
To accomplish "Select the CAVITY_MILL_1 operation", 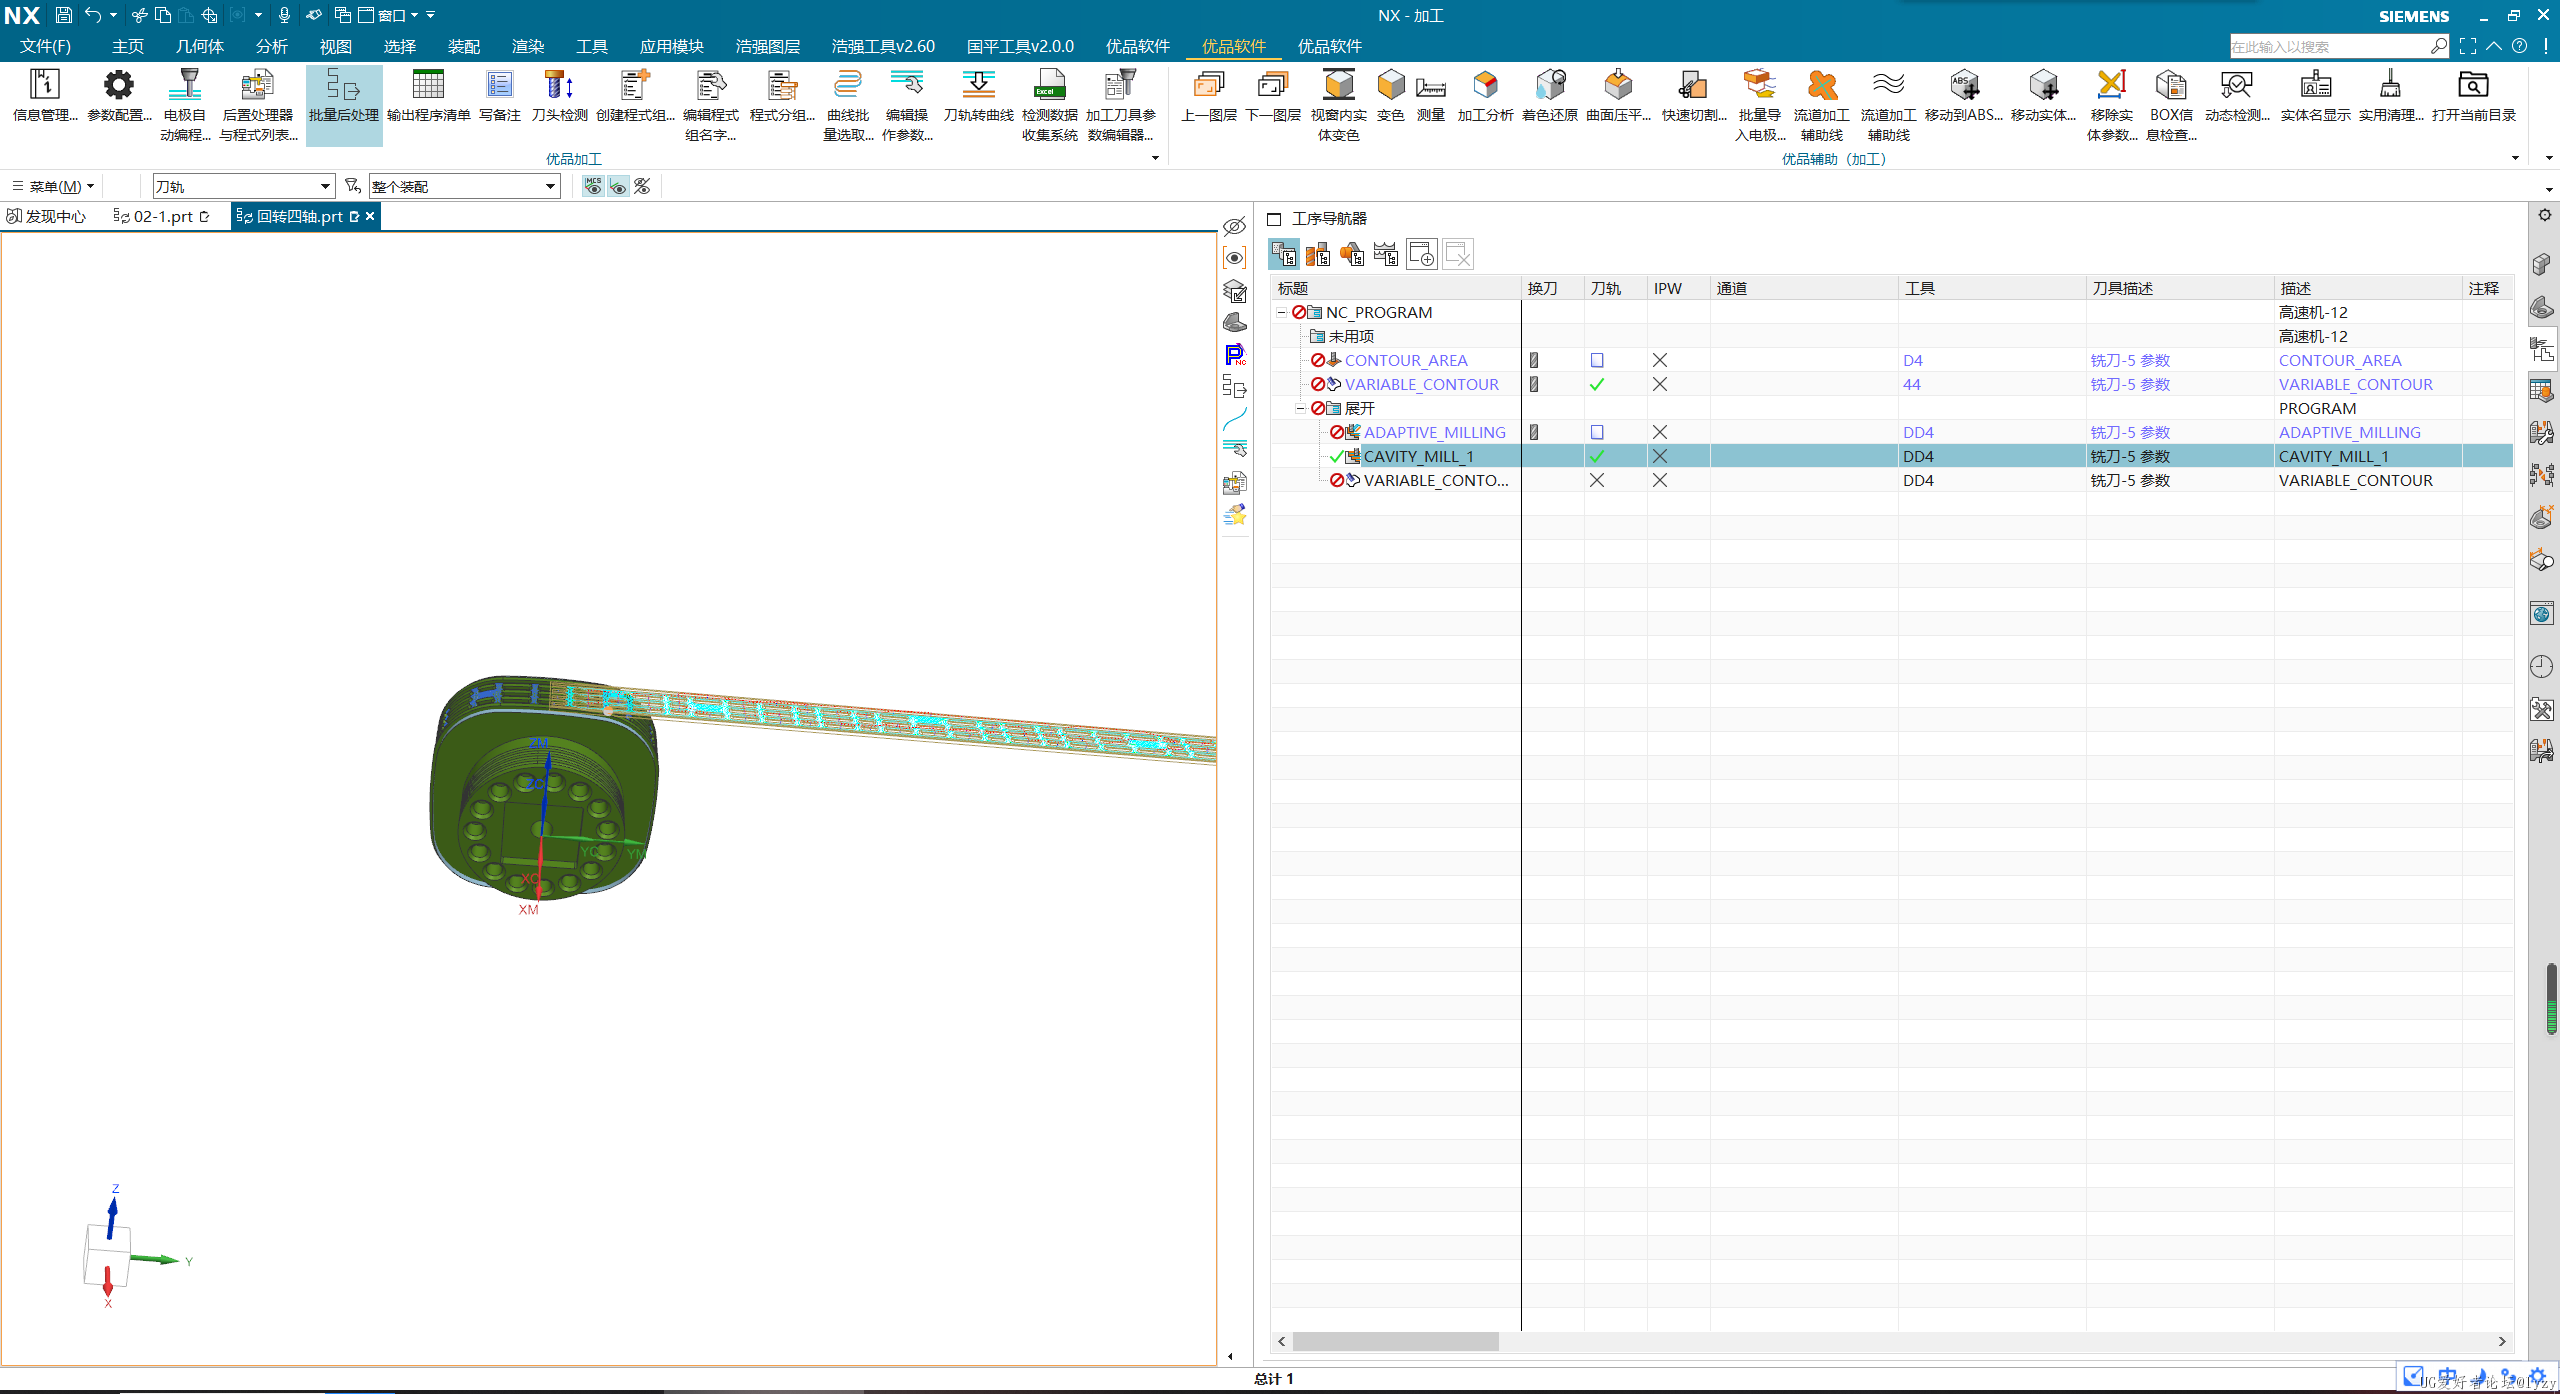I will [1418, 456].
